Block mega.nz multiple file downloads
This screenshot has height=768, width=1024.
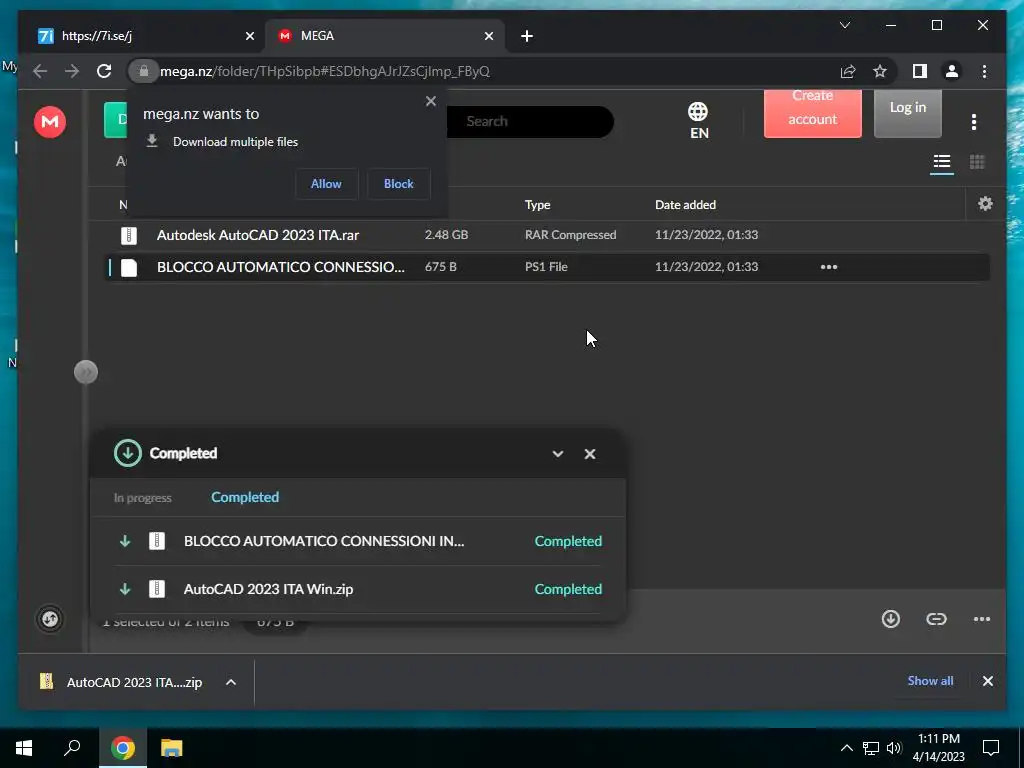398,184
